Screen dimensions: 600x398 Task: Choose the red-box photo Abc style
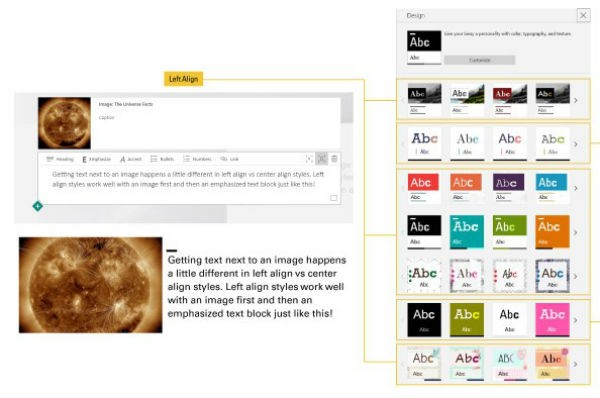[510, 100]
